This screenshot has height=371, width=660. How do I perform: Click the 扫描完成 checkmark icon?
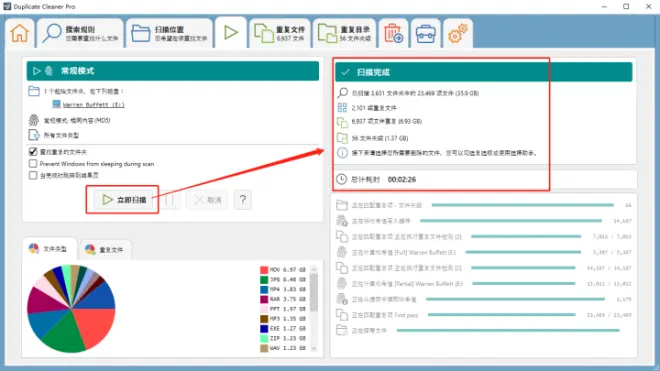tap(345, 72)
